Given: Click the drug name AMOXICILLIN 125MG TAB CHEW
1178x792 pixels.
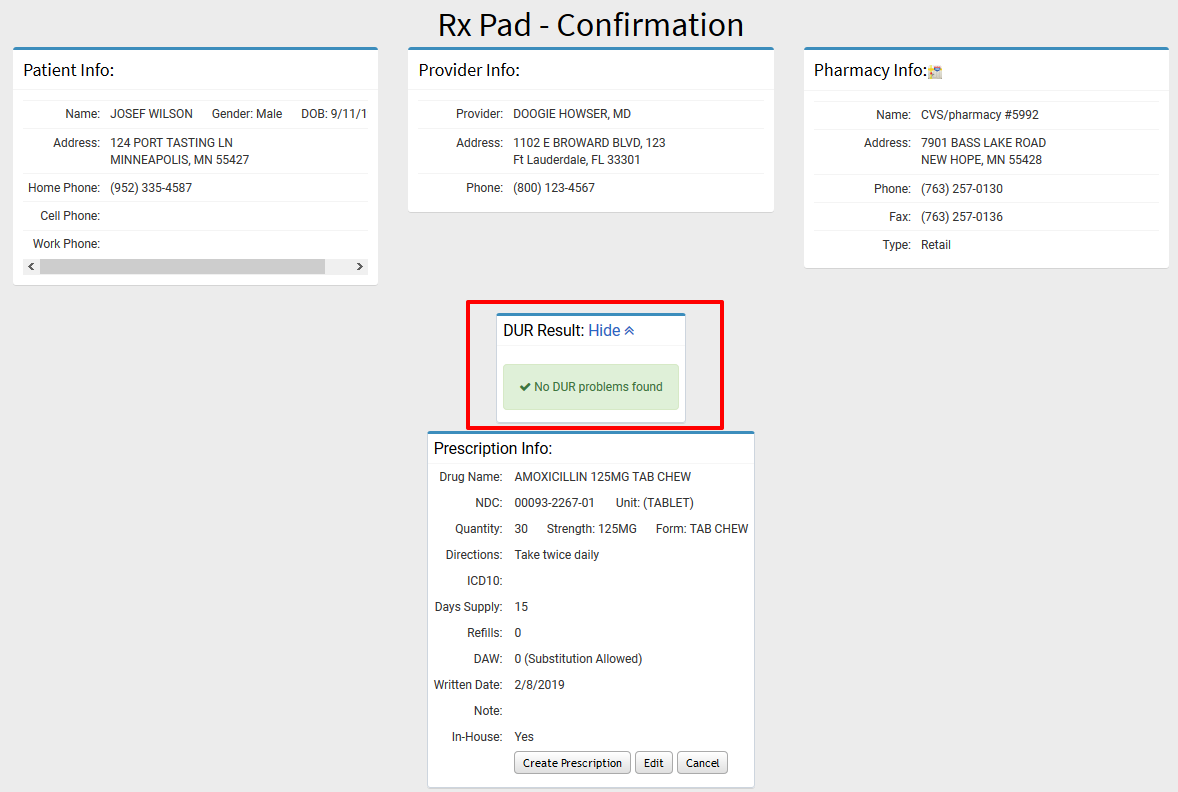Looking at the screenshot, I should point(602,477).
